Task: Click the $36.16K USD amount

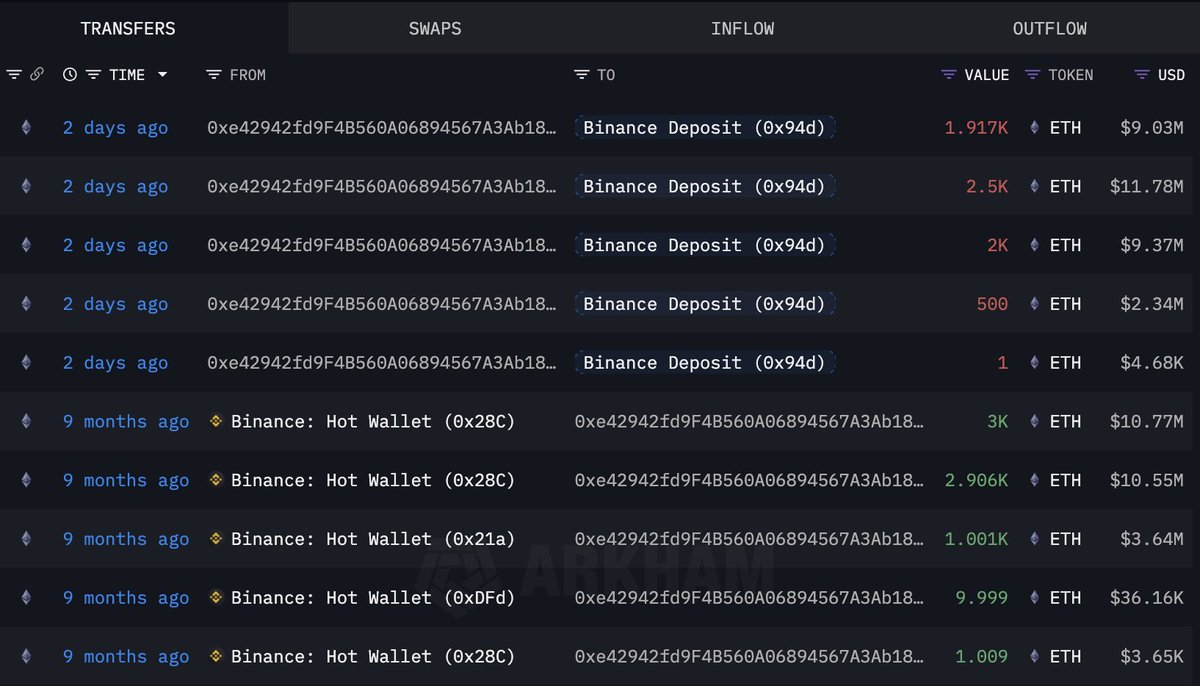Action: pos(1146,597)
